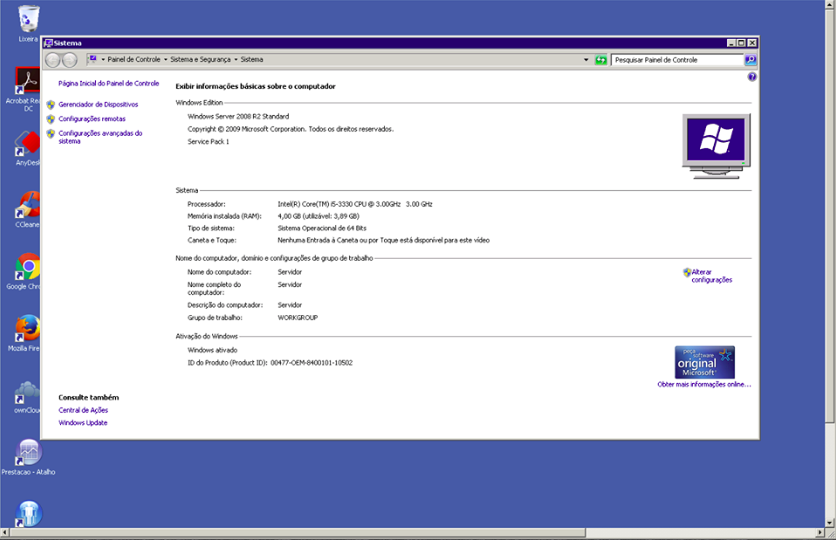This screenshot has height=540, width=836.
Task: Click the processor value Intel Core i5-3330 text
Action: 355,205
